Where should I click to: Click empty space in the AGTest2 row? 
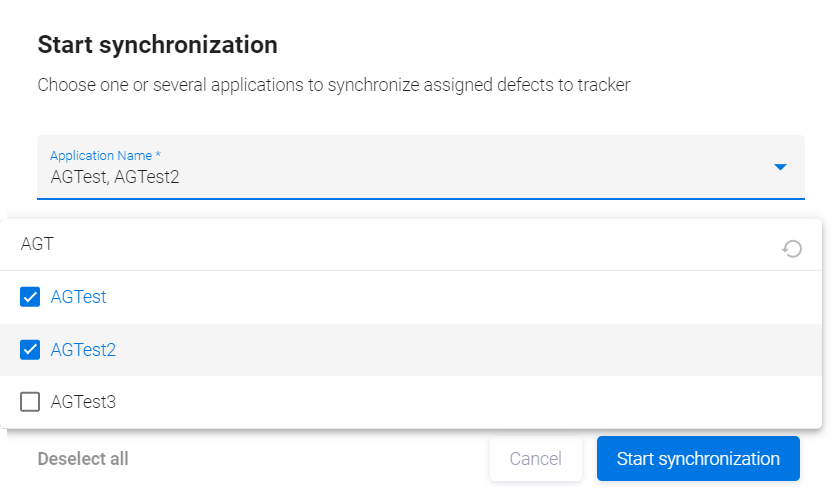pos(450,350)
